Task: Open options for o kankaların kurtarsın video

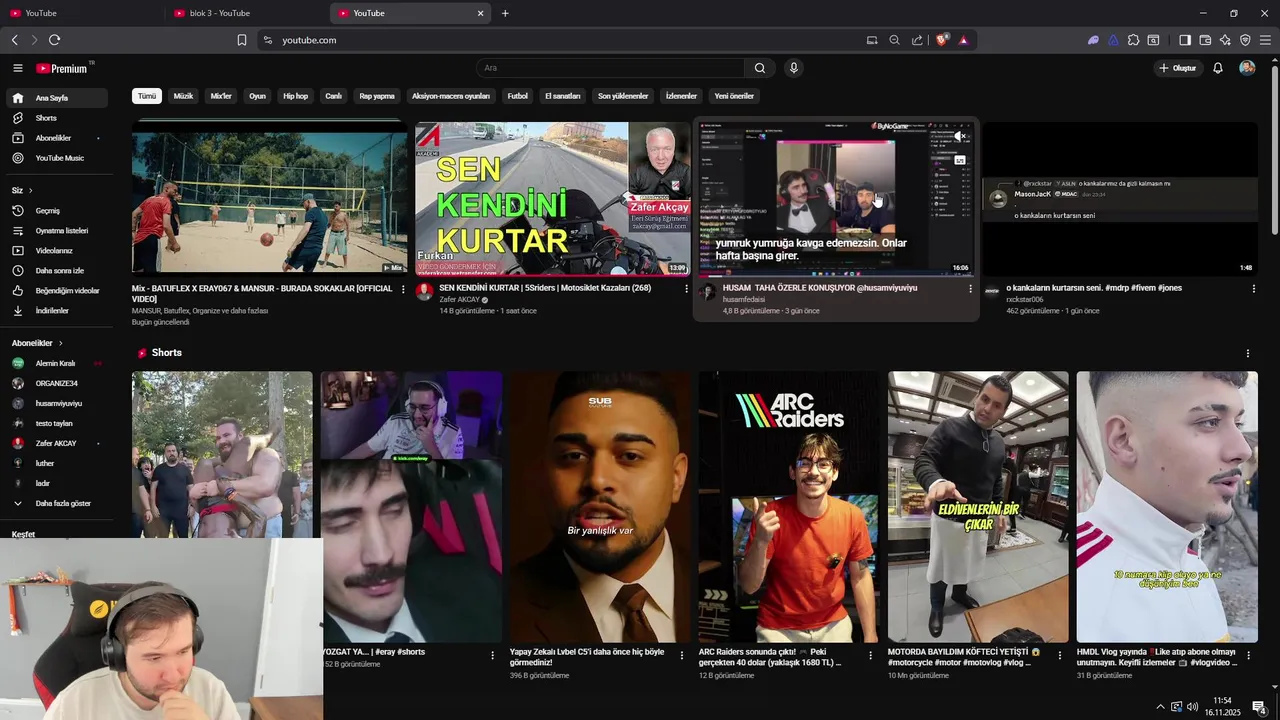Action: pyautogui.click(x=1253, y=288)
